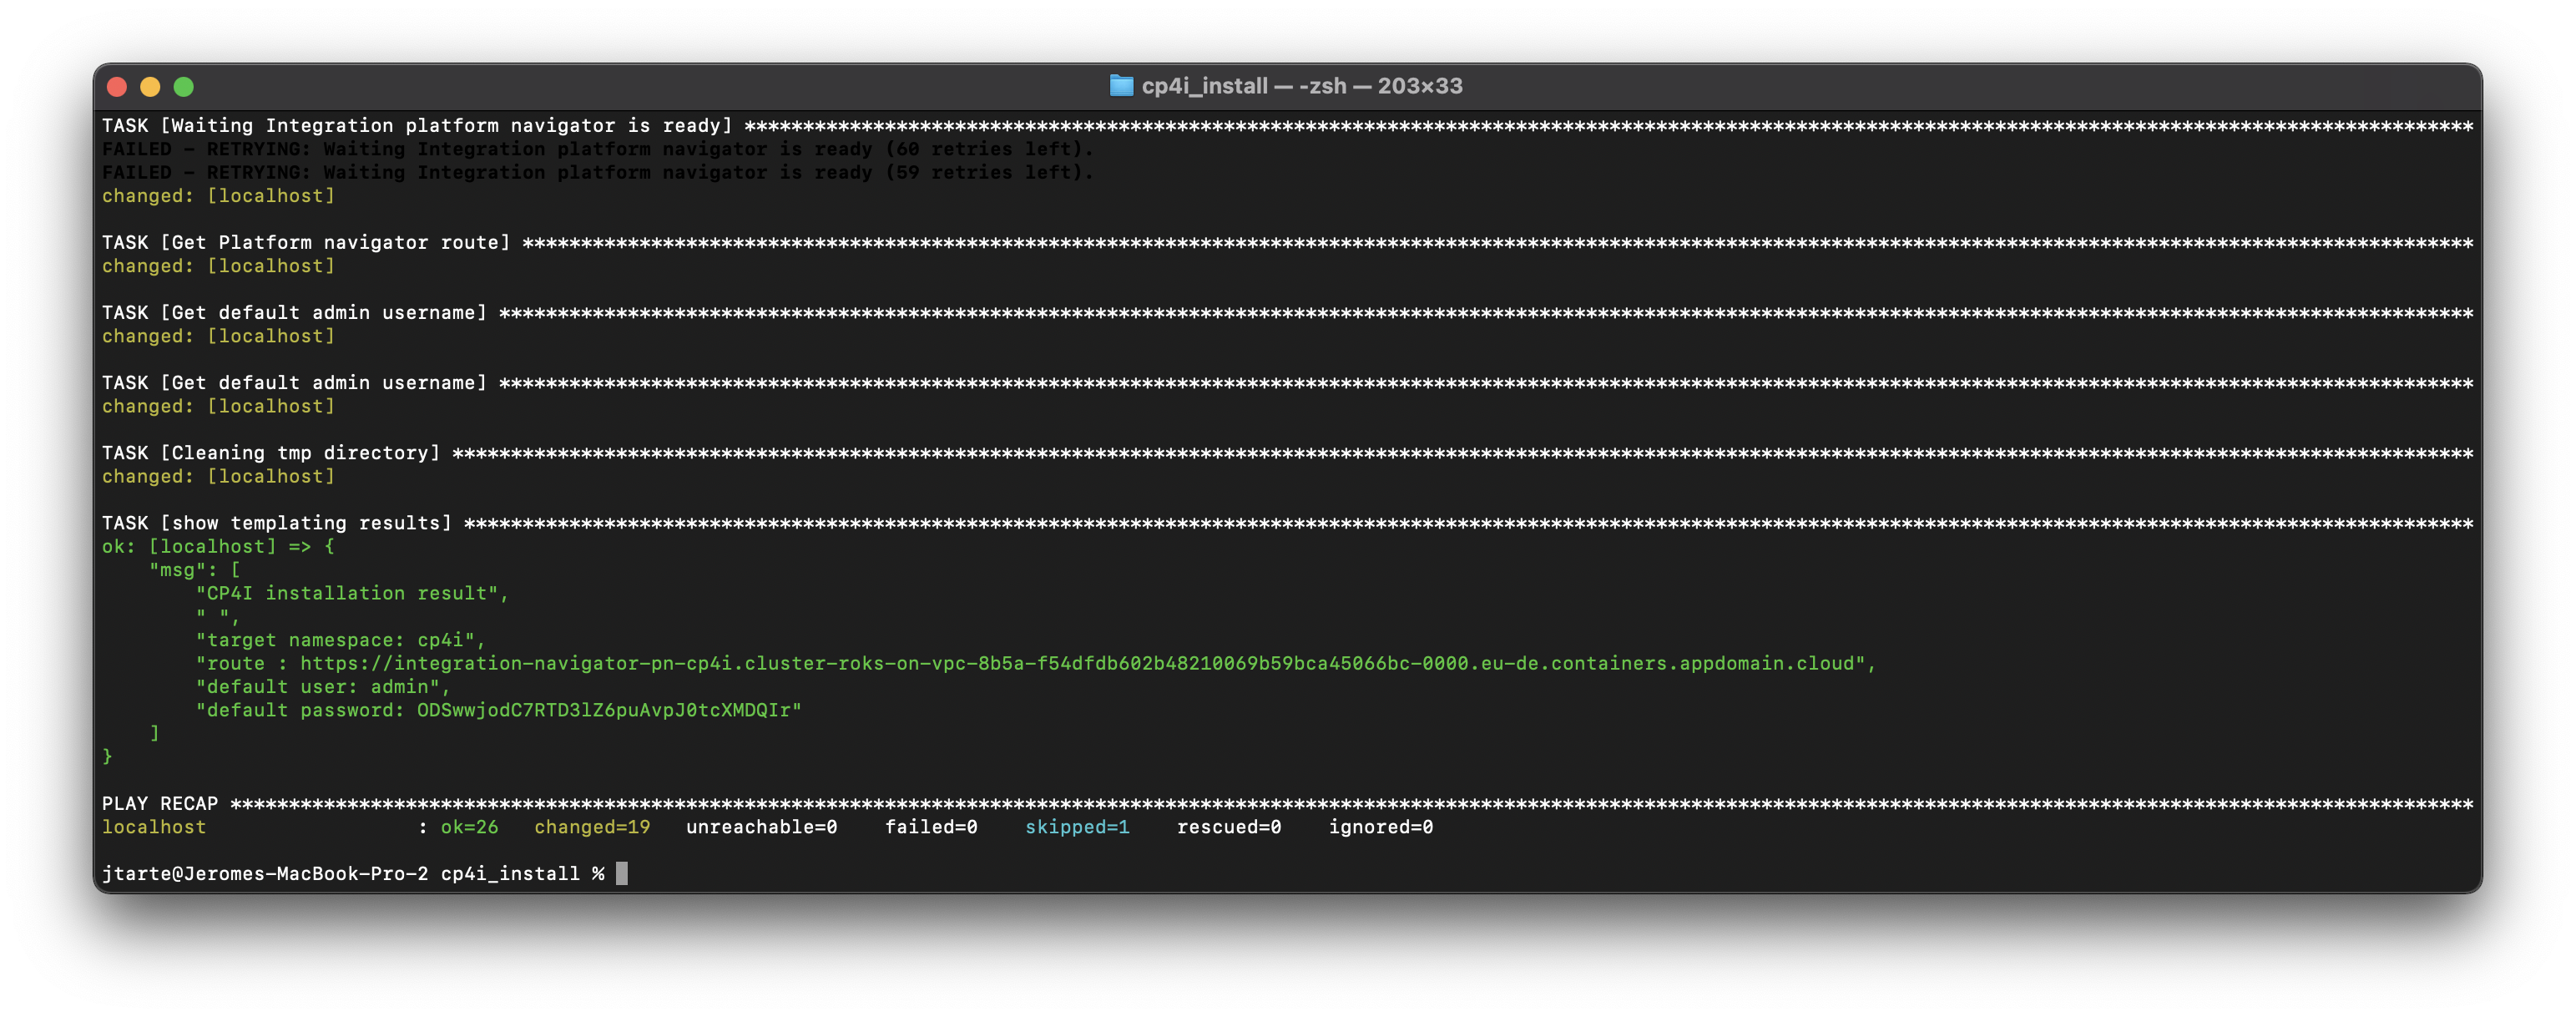Click the blue folder icon in title bar
2576x1017 pixels.
click(x=1121, y=86)
